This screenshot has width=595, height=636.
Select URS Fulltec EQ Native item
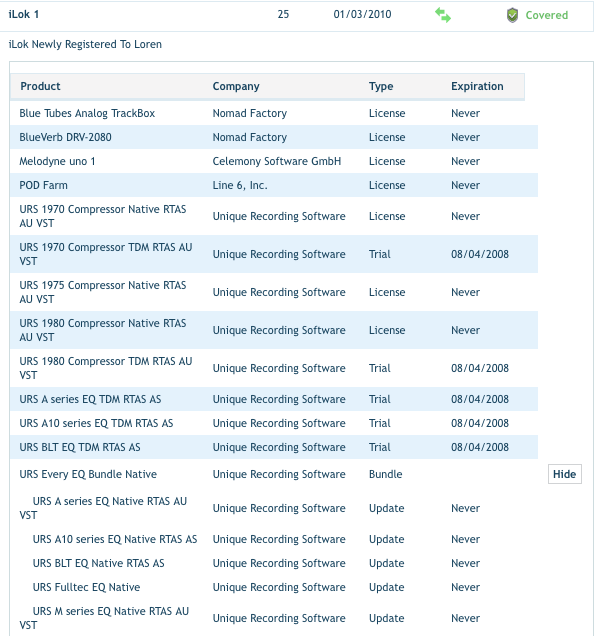click(x=86, y=587)
